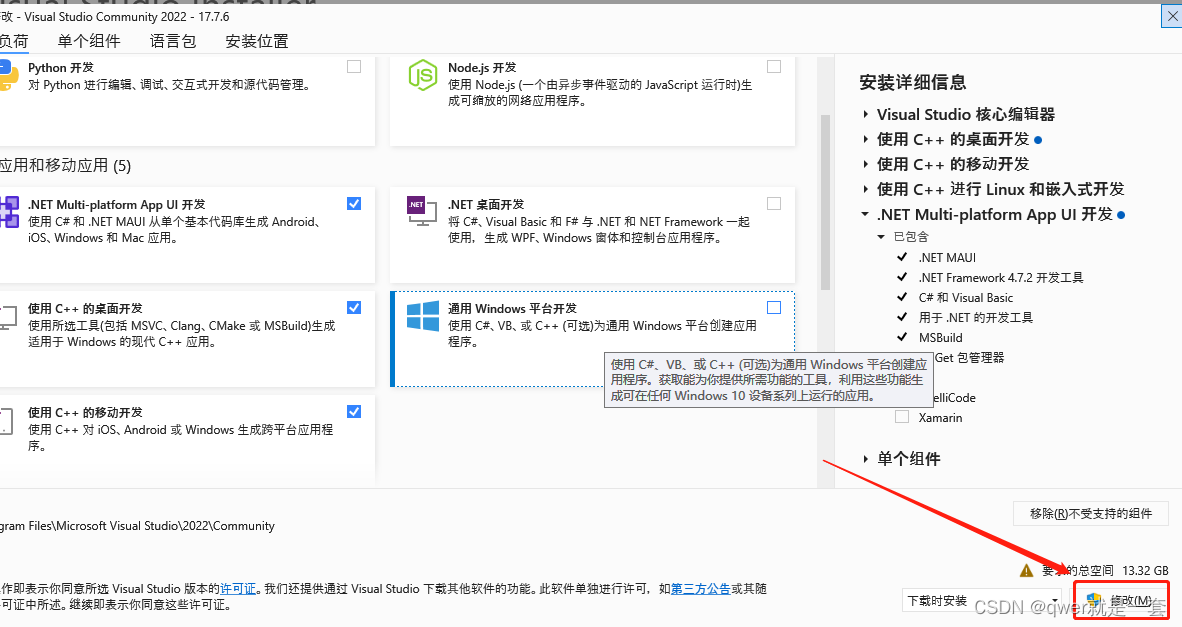Click the Python snake logo icon
This screenshot has height=627, width=1182.
pyautogui.click(x=8, y=75)
